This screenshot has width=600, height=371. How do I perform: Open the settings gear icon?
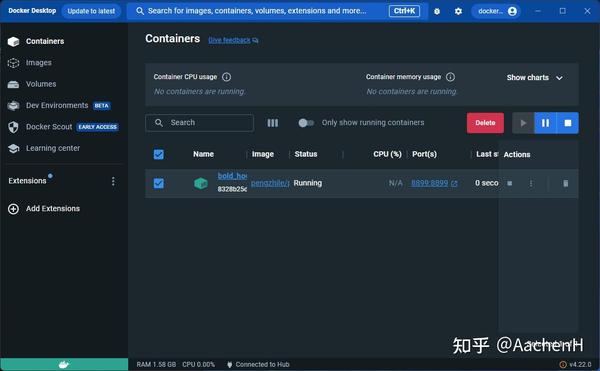coord(458,11)
